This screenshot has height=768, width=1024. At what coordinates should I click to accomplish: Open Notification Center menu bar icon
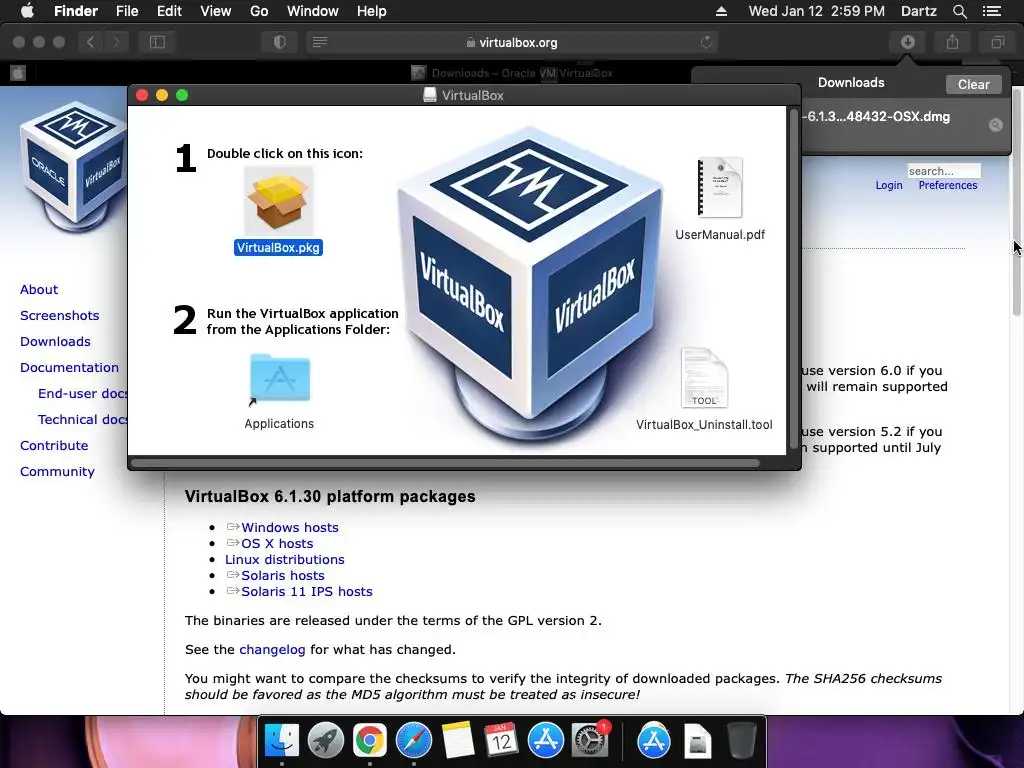coord(991,11)
